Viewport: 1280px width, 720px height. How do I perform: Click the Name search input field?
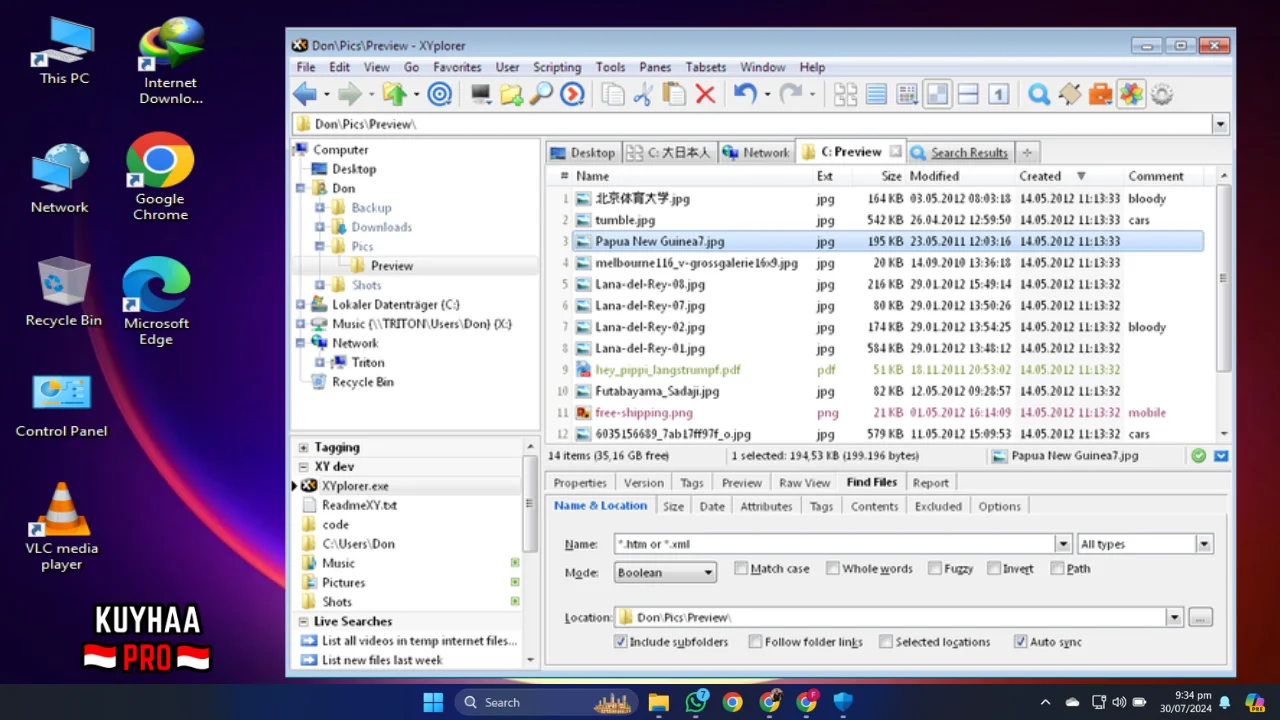(834, 544)
